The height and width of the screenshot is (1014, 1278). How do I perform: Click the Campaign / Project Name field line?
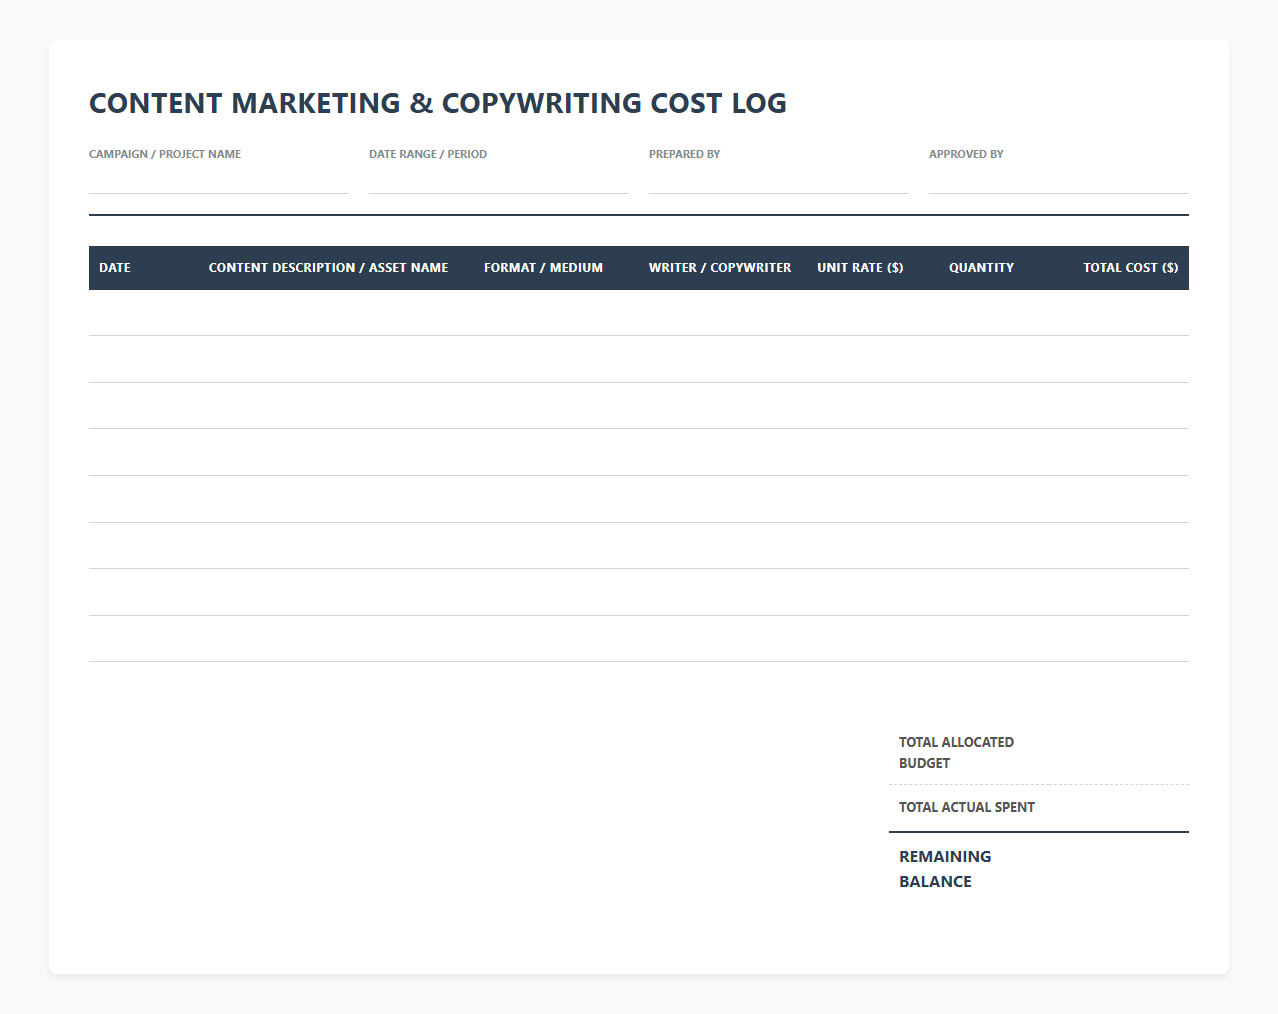(x=219, y=180)
